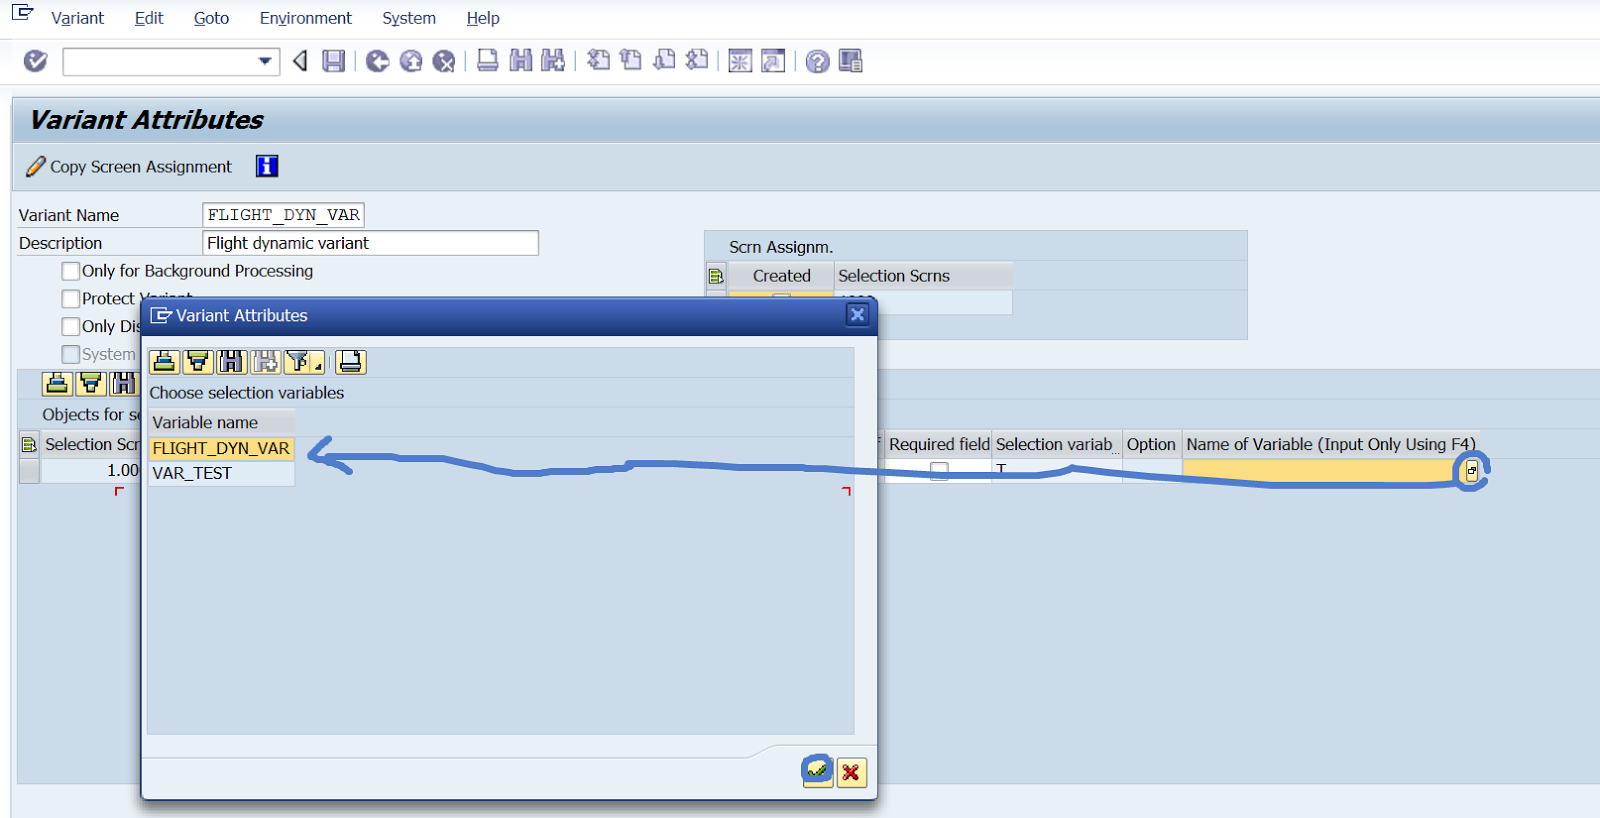This screenshot has width=1600, height=818.
Task: Toggle the Protect Variant checkbox
Action: 71,299
